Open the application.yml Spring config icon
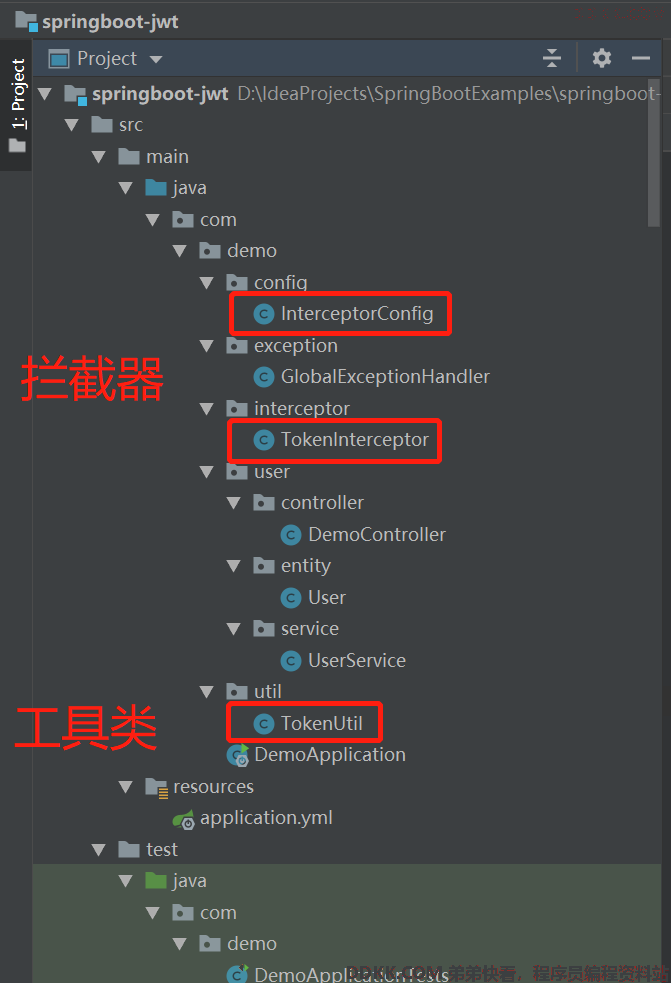Image resolution: width=671 pixels, height=983 pixels. coord(184,819)
